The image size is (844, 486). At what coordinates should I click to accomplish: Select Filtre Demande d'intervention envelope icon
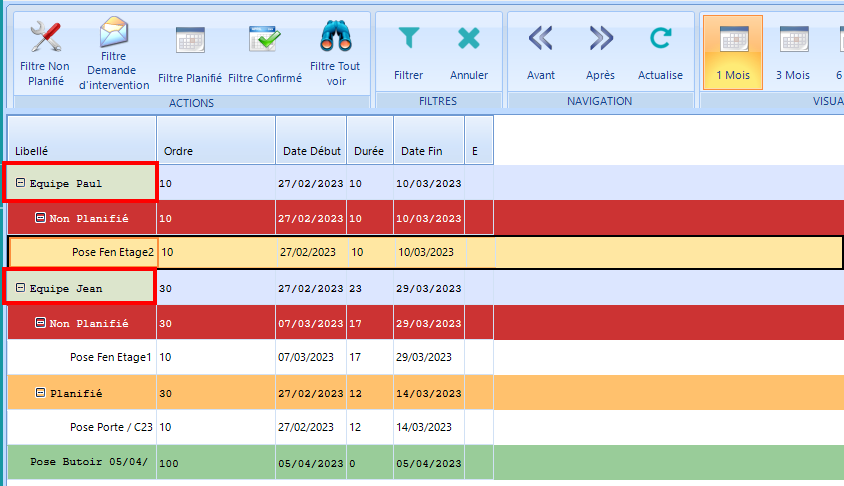pos(113,33)
